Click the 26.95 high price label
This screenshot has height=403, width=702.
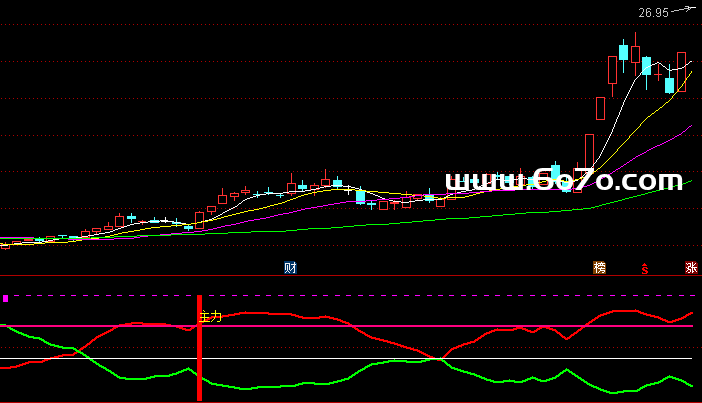pyautogui.click(x=653, y=13)
